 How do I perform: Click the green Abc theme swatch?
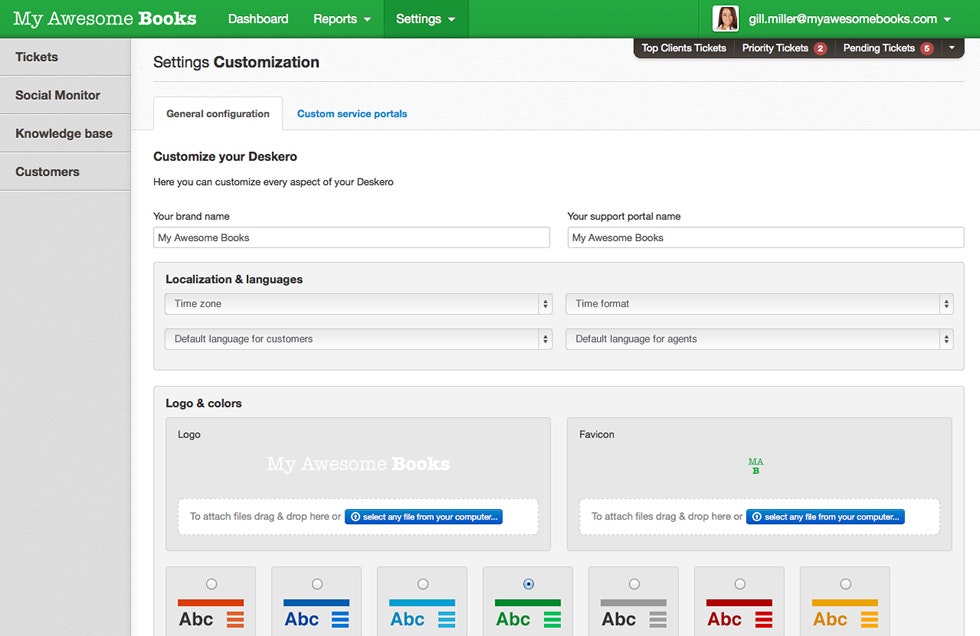click(528, 614)
